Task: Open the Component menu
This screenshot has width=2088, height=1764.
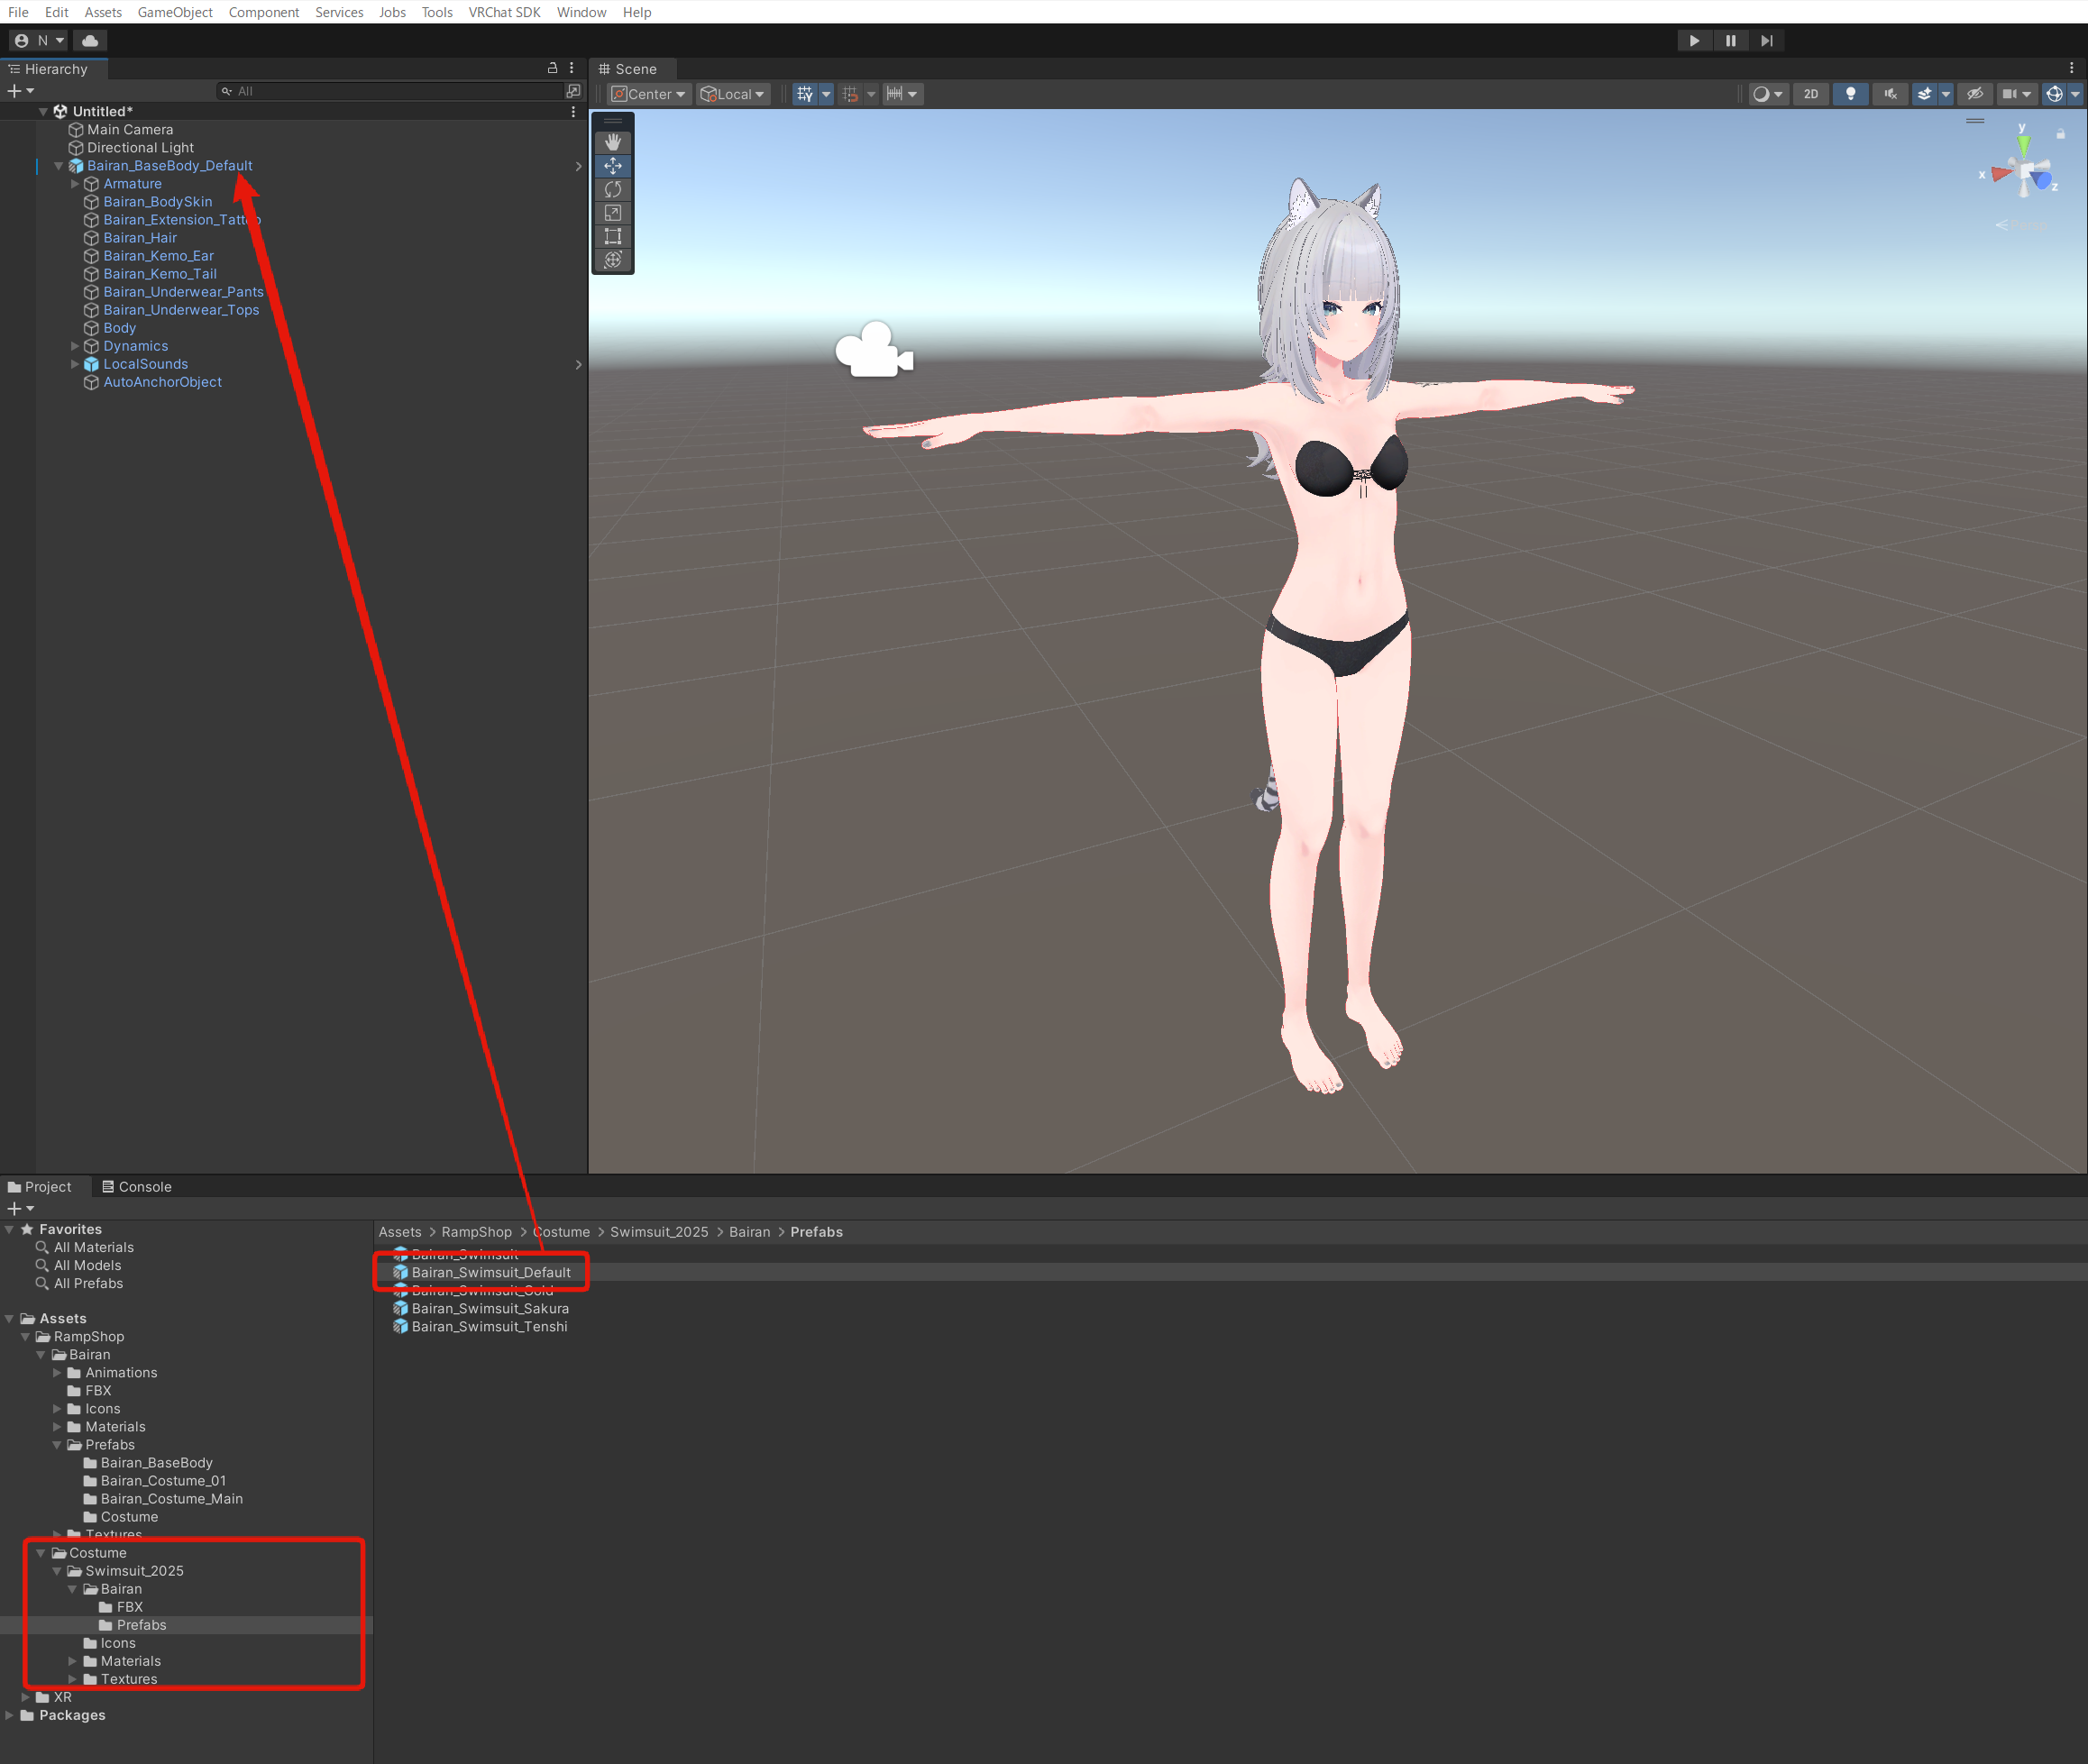Action: click(264, 12)
